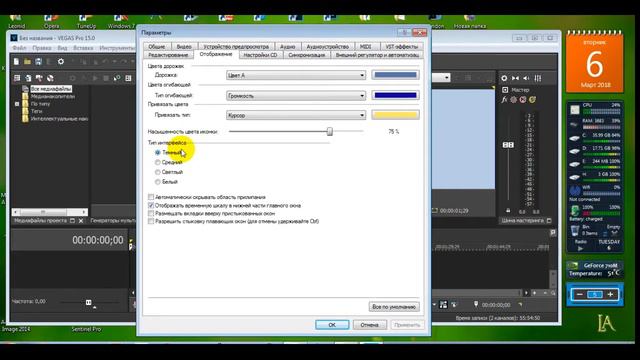This screenshot has height=360, width=640.
Task: Click the downmix output icon in Master bus
Action: (x=515, y=78)
